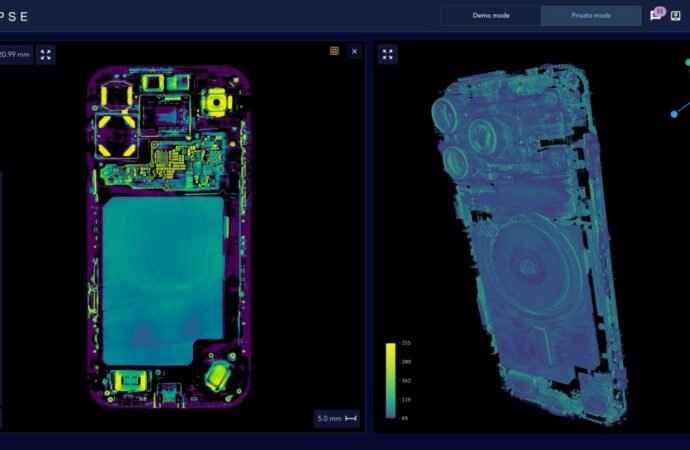This screenshot has width=690, height=450.
Task: Click the blue orientation axis handle
Action: pyautogui.click(x=674, y=114)
